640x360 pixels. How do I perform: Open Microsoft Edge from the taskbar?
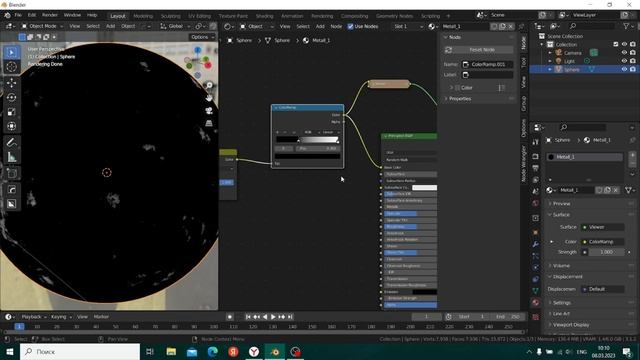[x=212, y=351]
